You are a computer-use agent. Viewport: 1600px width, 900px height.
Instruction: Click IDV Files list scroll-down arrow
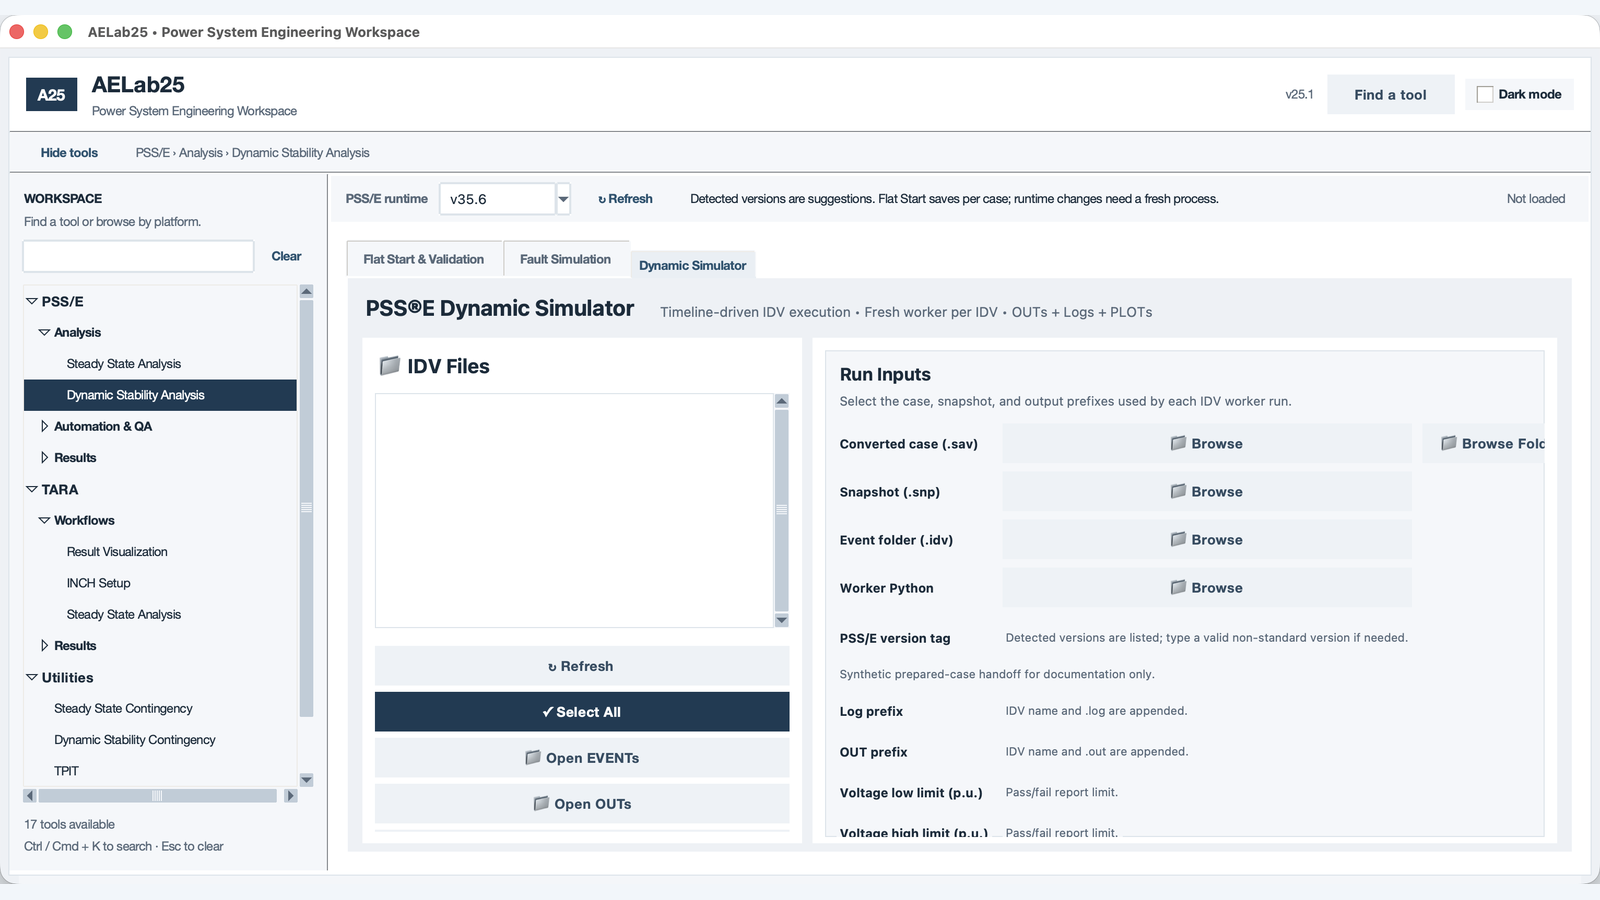[x=782, y=620]
